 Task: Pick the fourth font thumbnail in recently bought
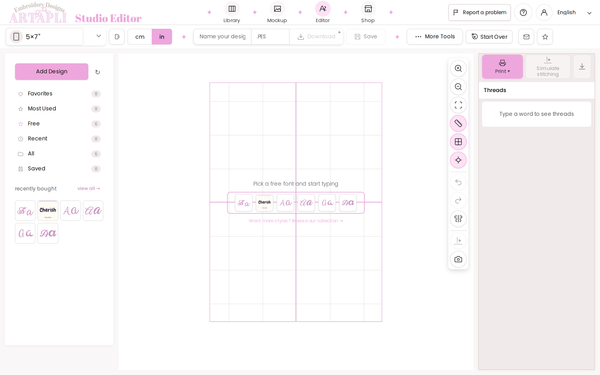93,210
